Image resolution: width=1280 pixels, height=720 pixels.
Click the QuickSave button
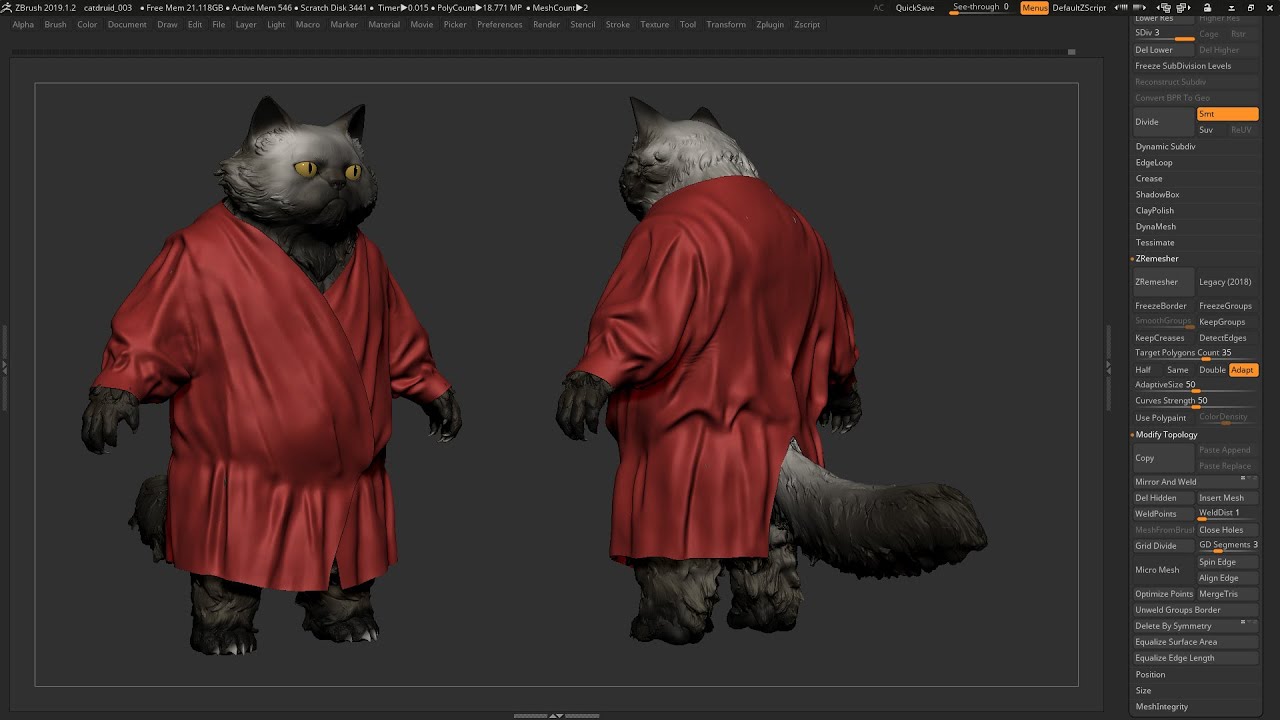(915, 8)
